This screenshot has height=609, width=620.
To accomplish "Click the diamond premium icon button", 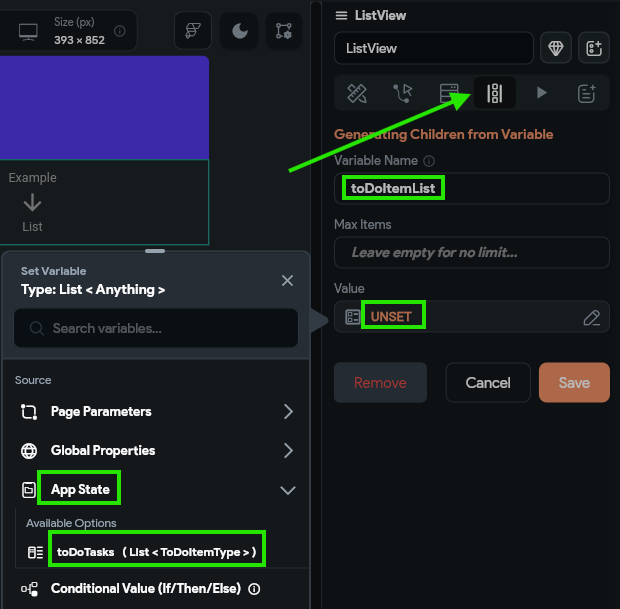I will click(556, 48).
